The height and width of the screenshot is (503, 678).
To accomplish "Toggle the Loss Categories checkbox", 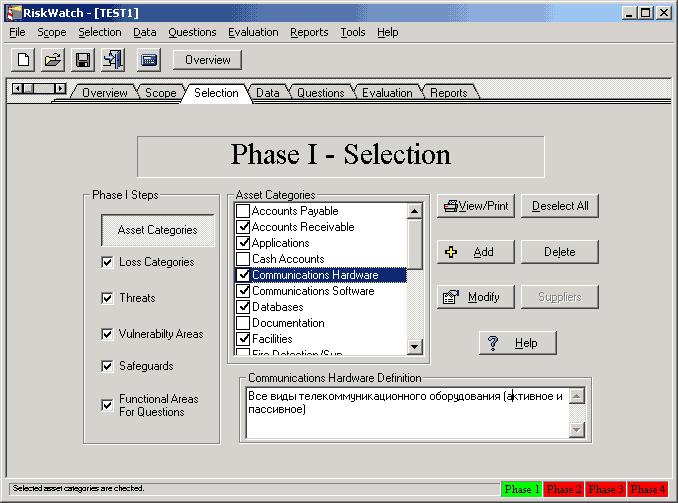I will (x=107, y=262).
